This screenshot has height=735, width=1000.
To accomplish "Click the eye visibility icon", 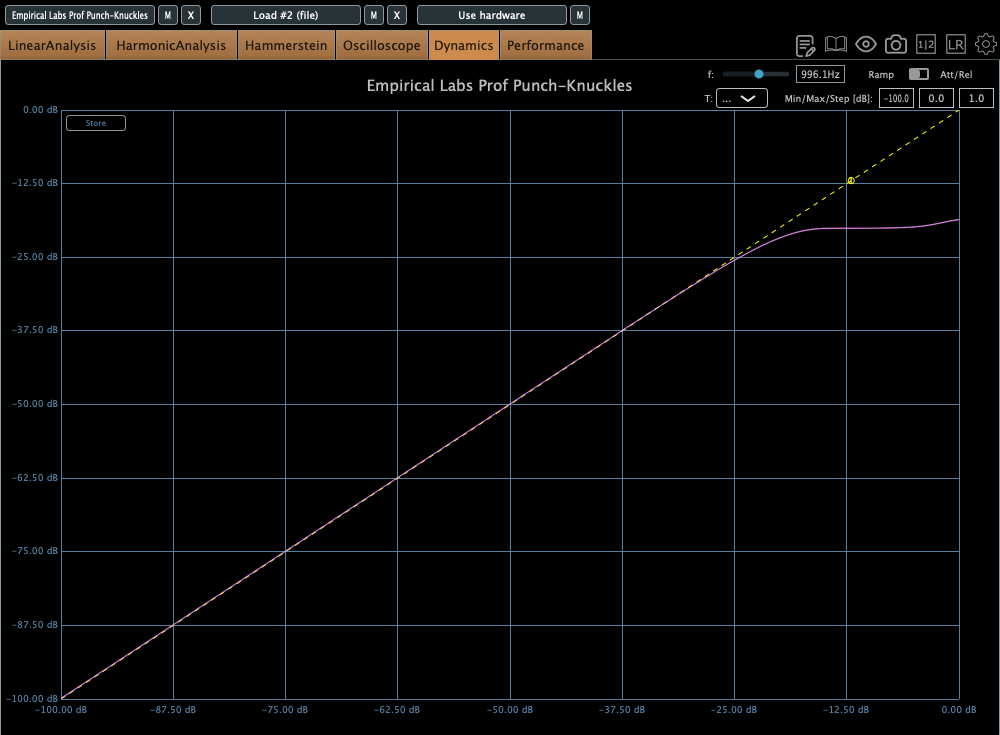I will tap(866, 45).
